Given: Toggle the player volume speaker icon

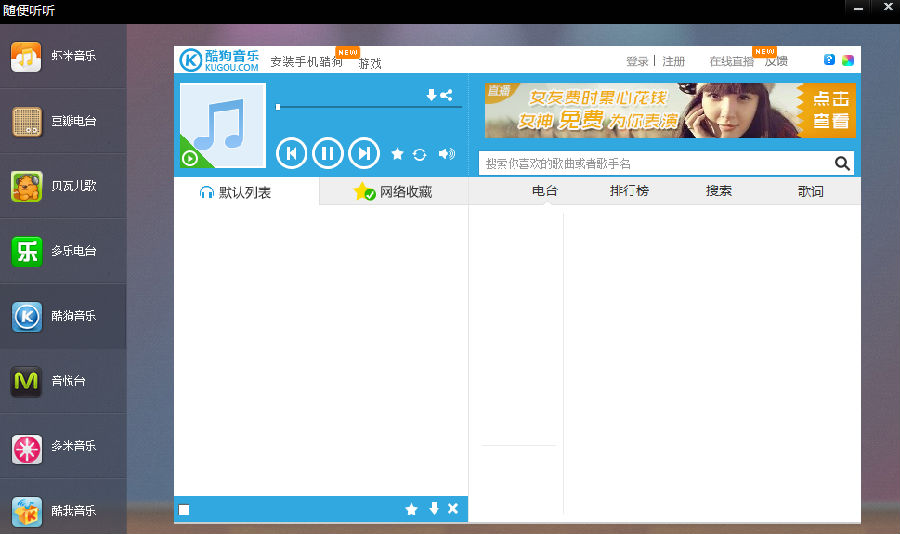Looking at the screenshot, I should tap(446, 154).
